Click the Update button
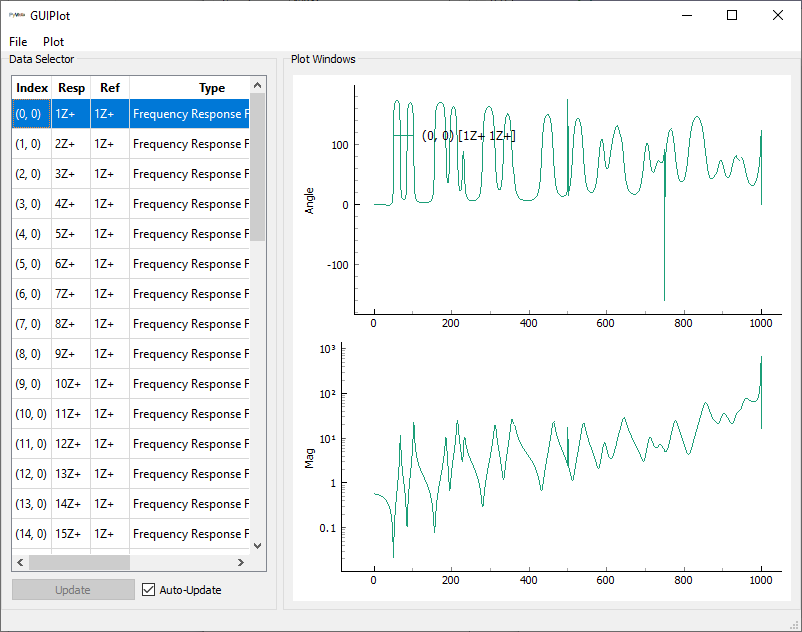Image resolution: width=802 pixels, height=632 pixels. pyautogui.click(x=73, y=590)
